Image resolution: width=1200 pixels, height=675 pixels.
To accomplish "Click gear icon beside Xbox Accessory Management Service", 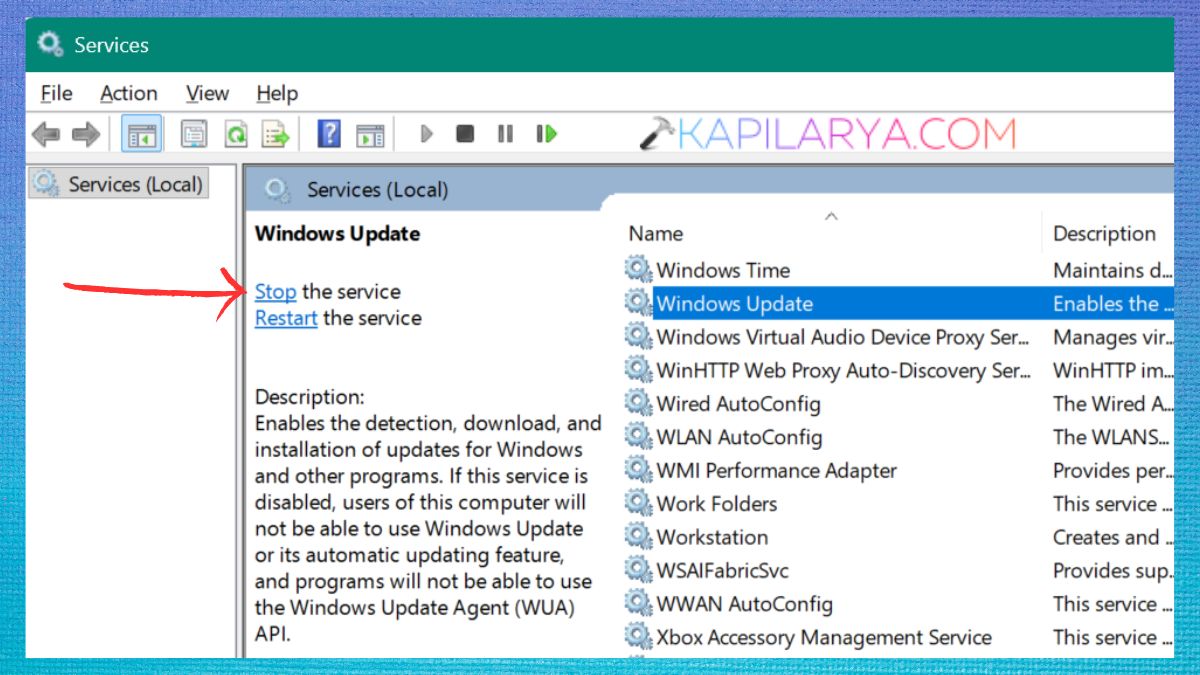I will tap(638, 636).
